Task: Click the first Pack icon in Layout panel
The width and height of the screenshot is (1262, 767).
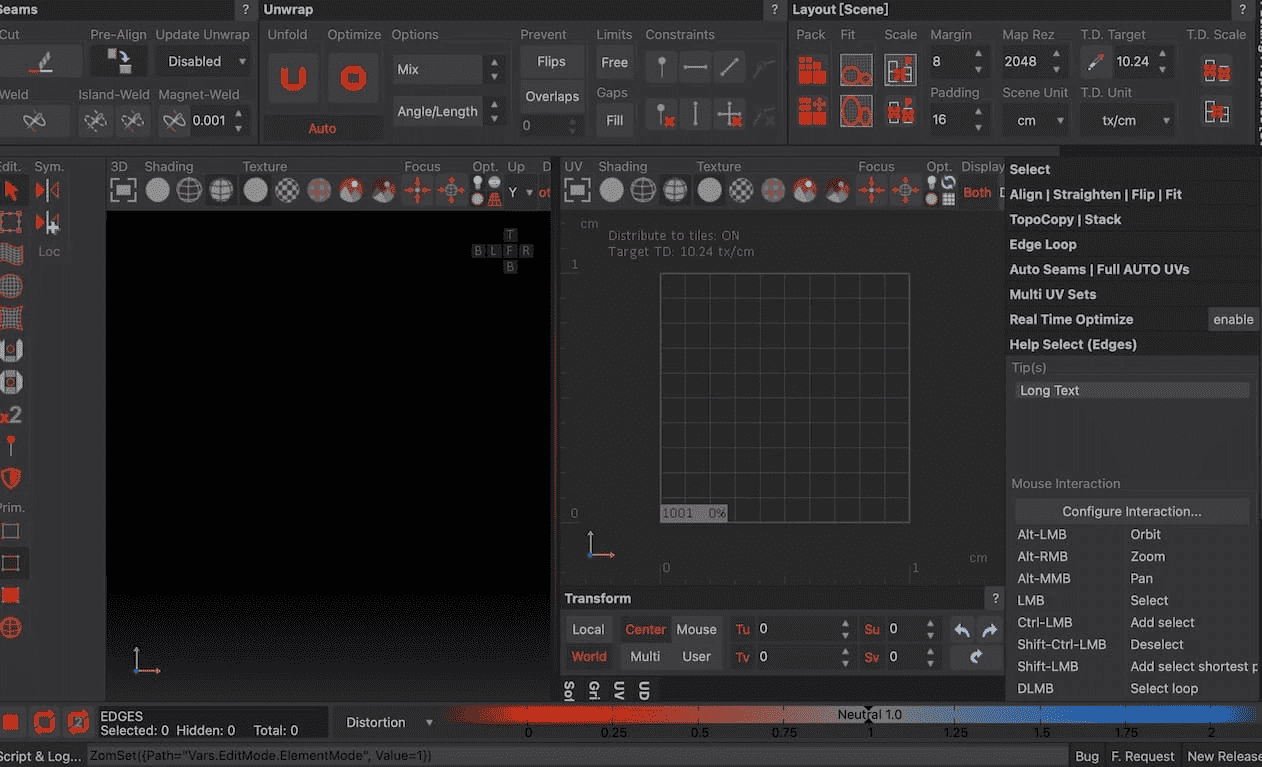Action: coord(811,70)
